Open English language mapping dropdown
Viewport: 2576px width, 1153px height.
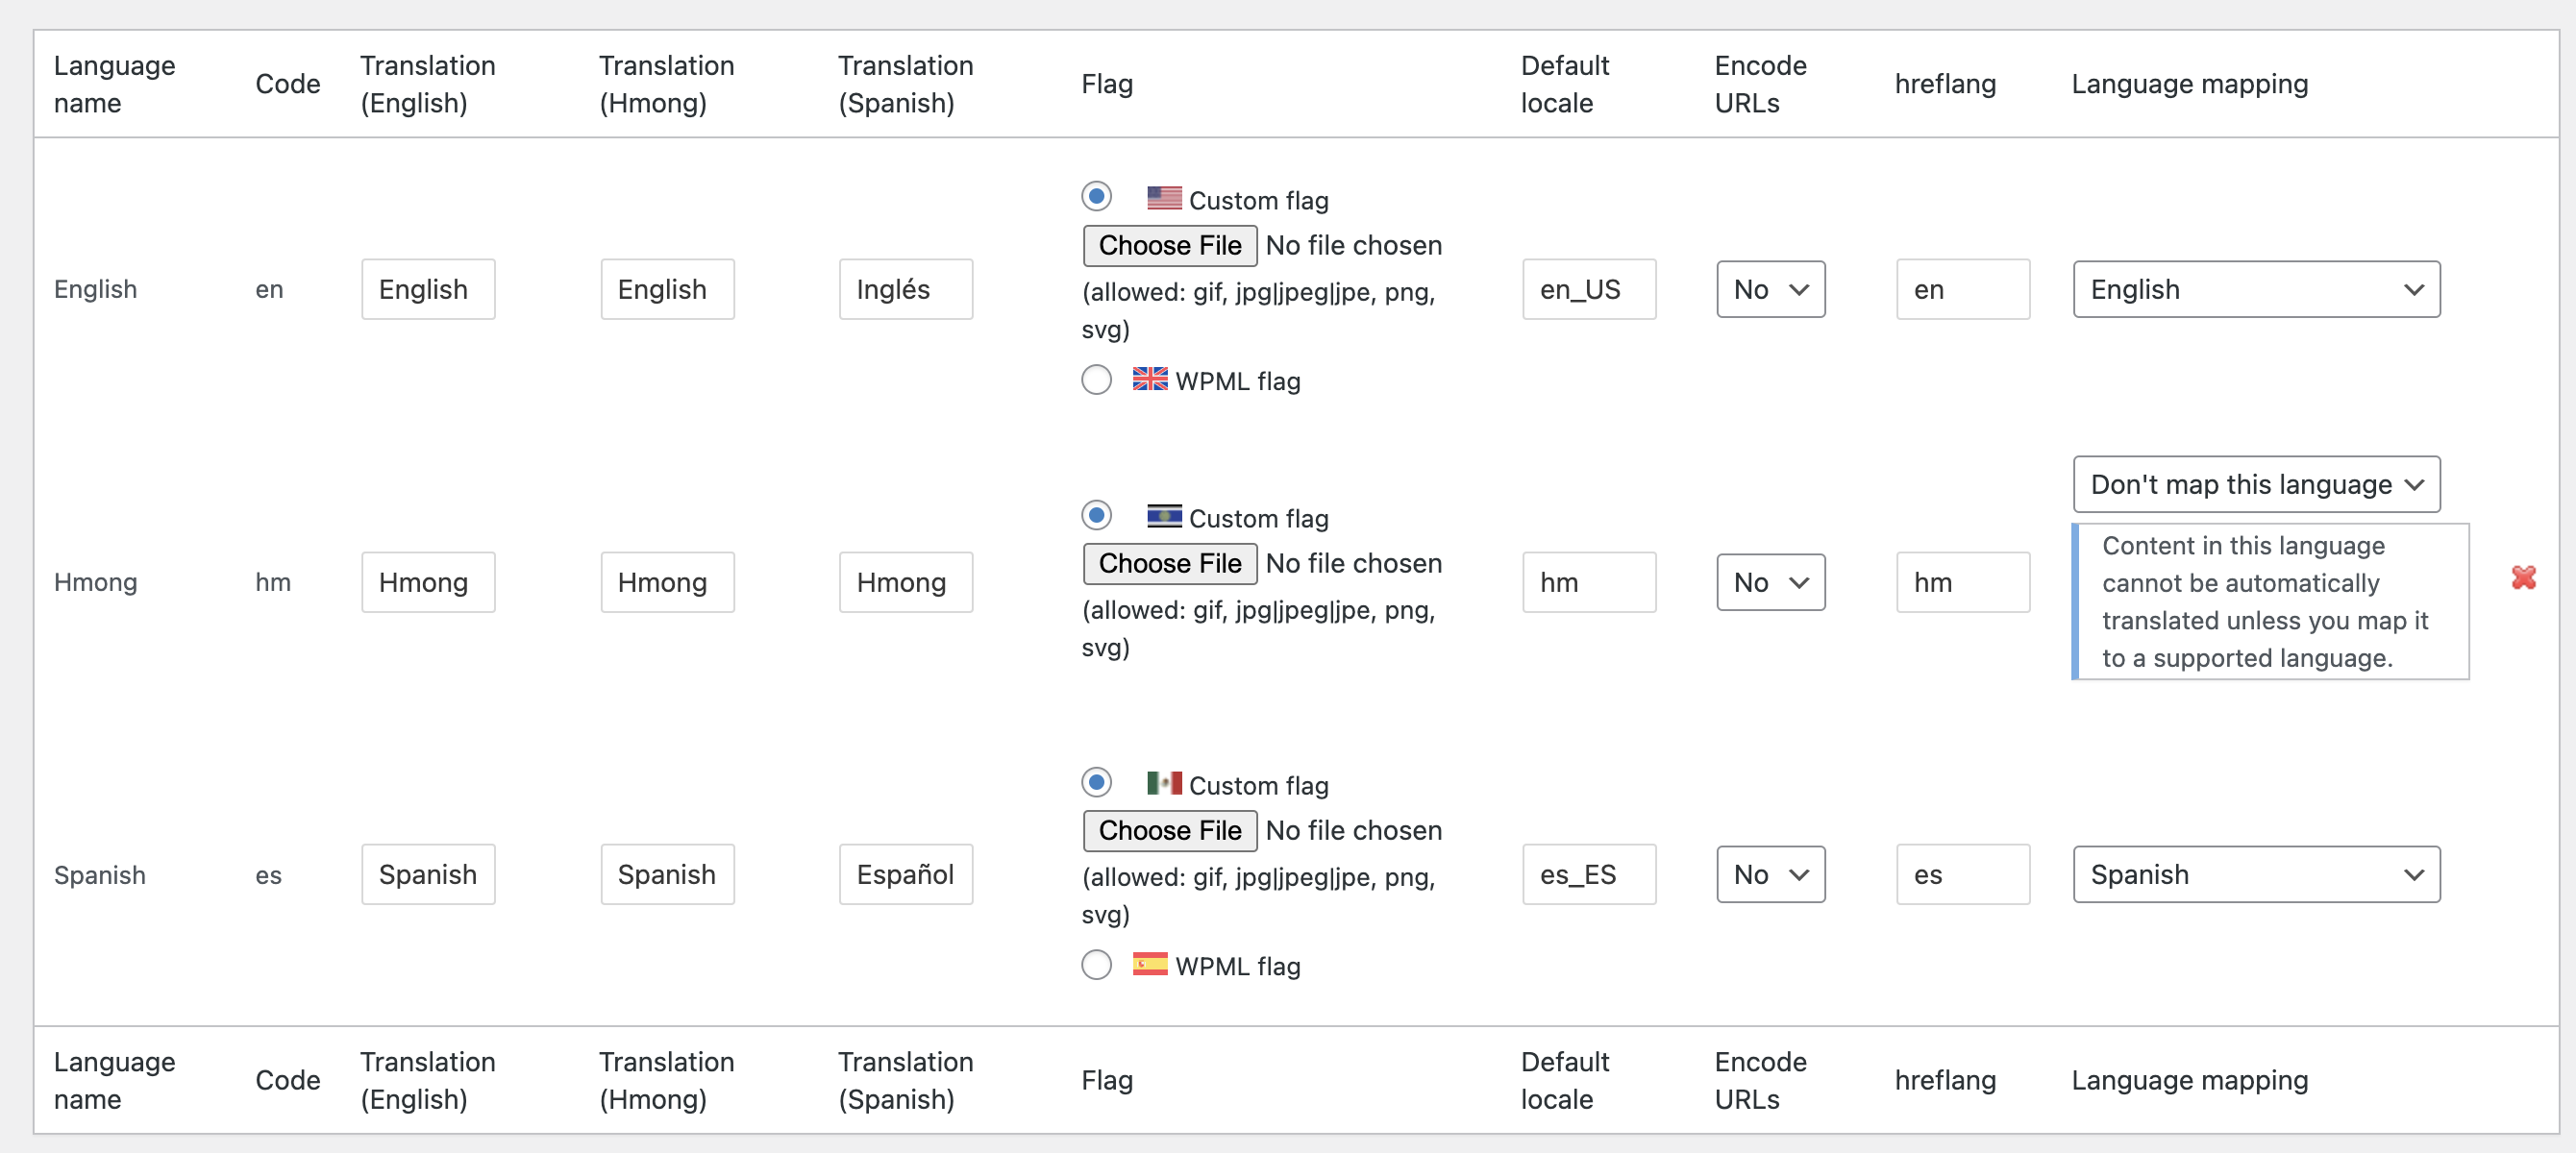coord(2256,289)
